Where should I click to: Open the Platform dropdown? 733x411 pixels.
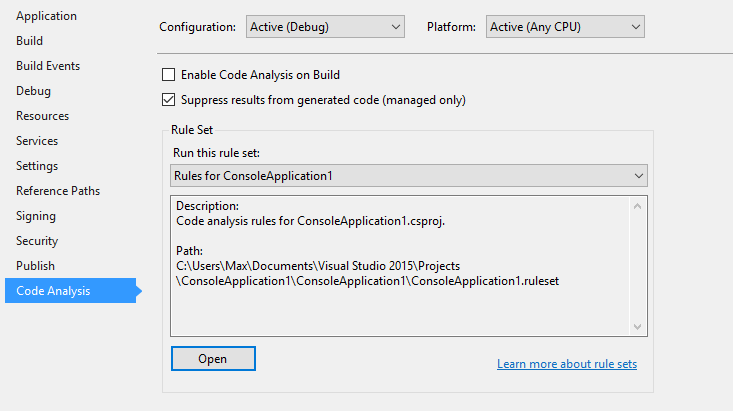click(x=565, y=27)
